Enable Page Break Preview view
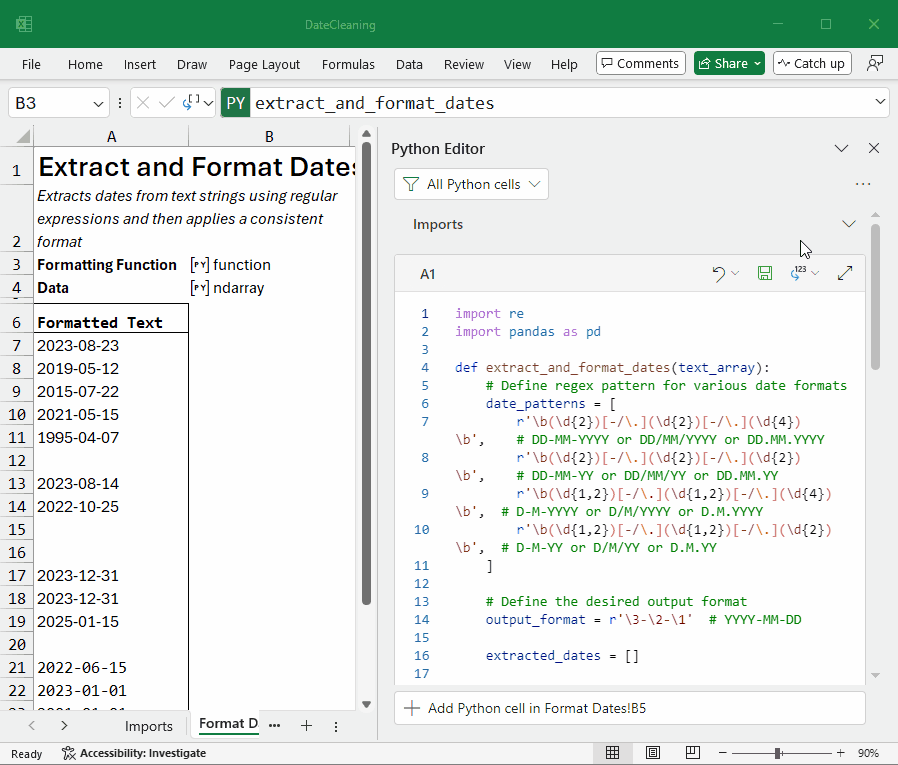Image resolution: width=898 pixels, height=765 pixels. click(x=691, y=753)
